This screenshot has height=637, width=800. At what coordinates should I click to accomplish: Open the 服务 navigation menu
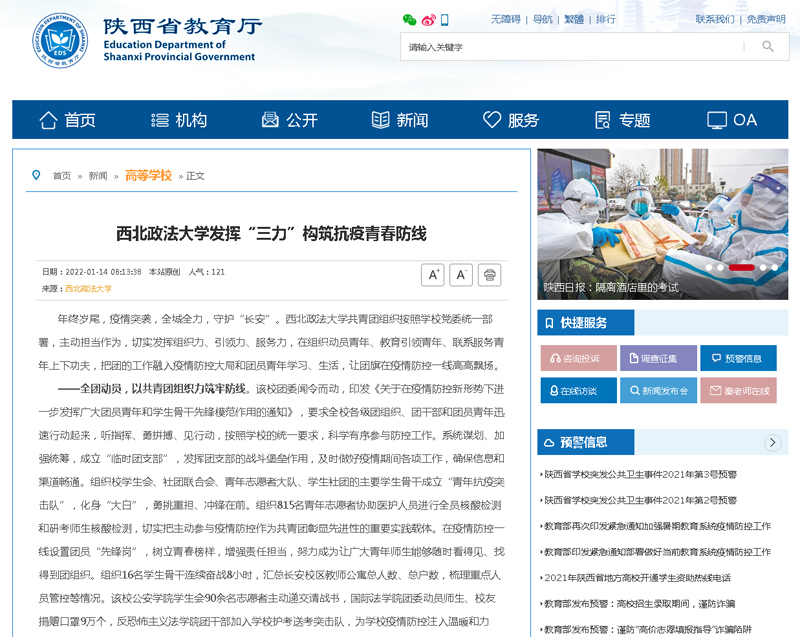pyautogui.click(x=511, y=120)
